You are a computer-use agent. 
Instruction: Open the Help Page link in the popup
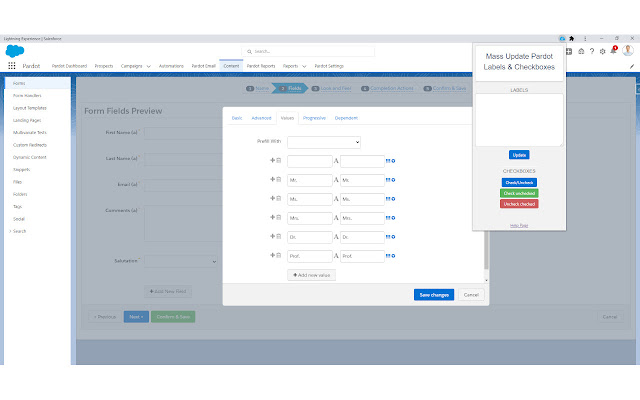tap(519, 225)
